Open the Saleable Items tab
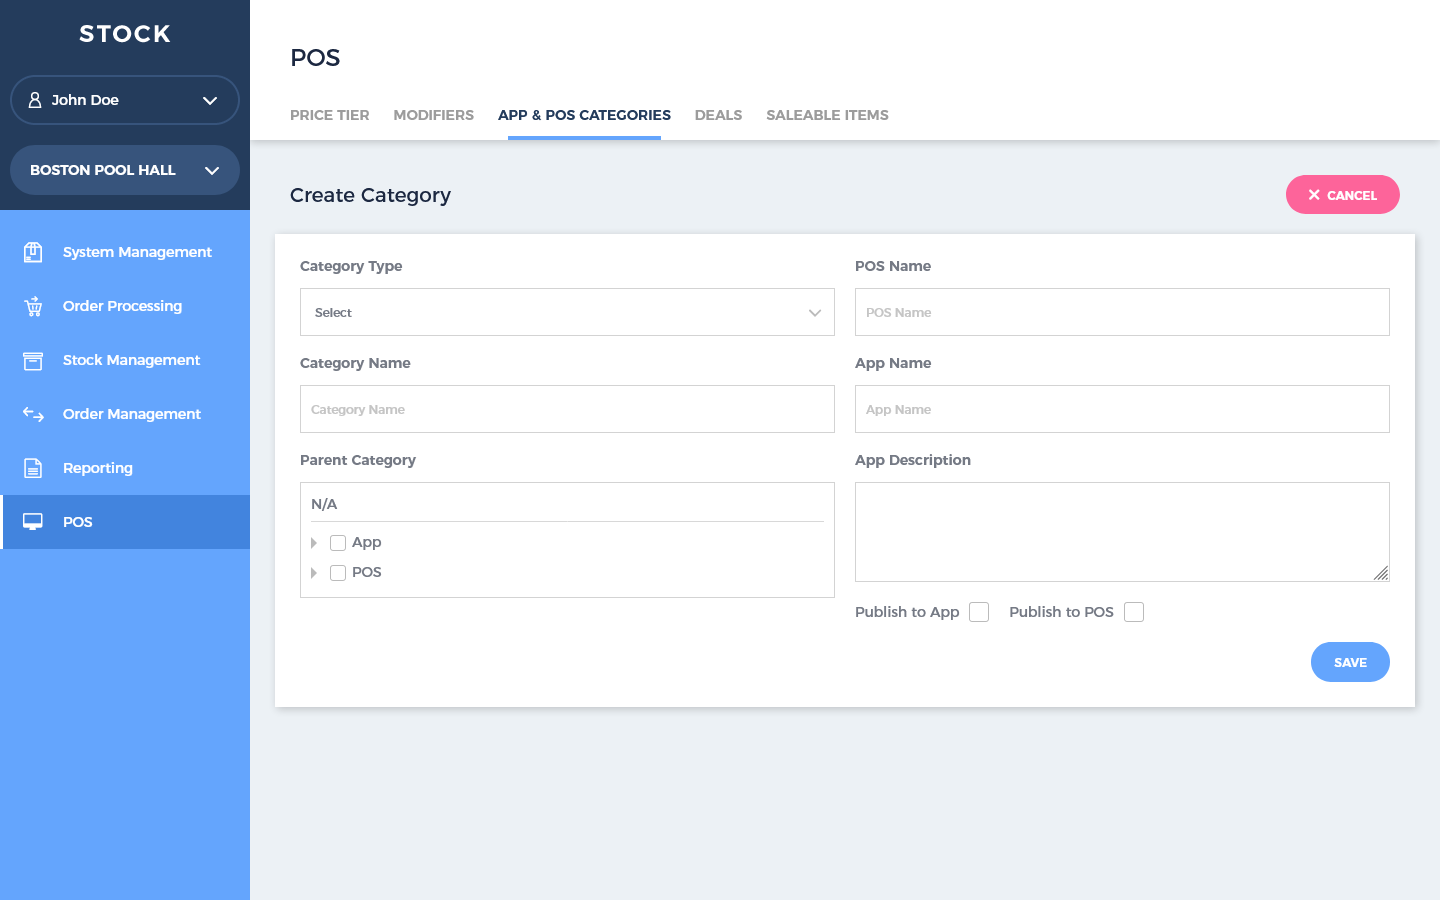 [x=827, y=115]
